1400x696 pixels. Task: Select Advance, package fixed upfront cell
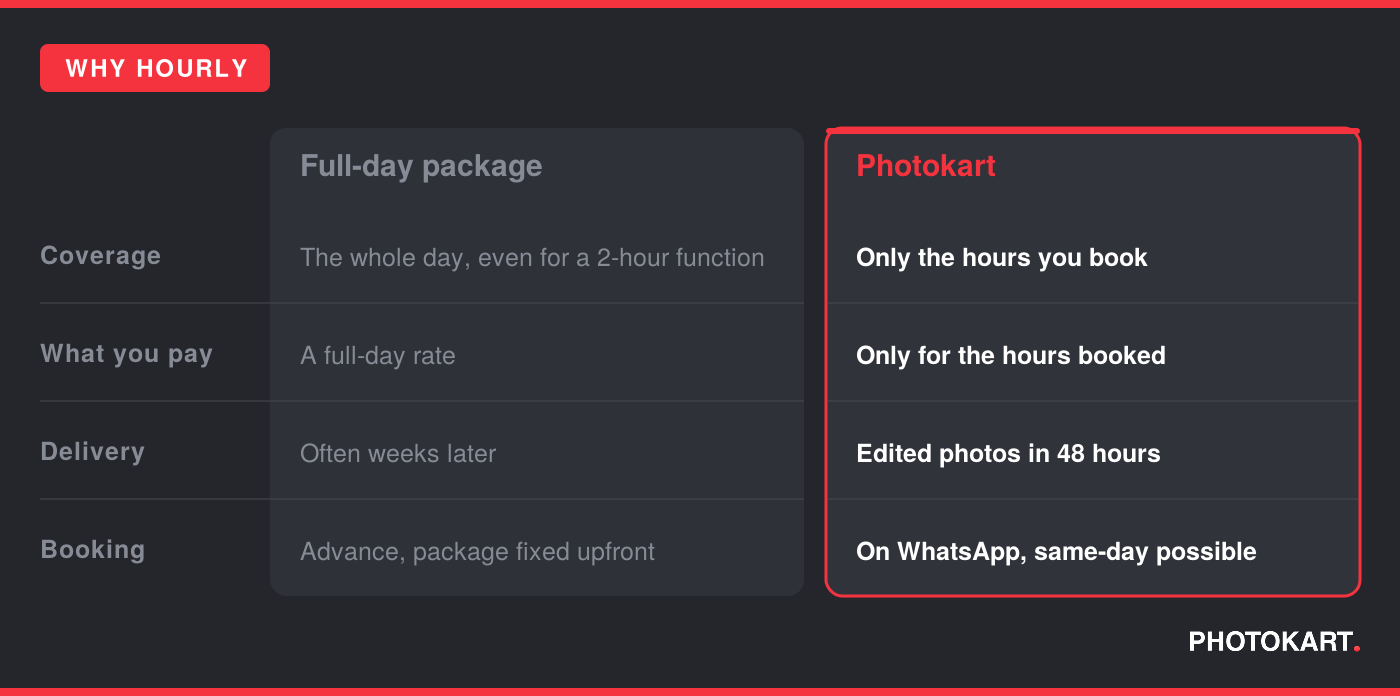(x=477, y=552)
